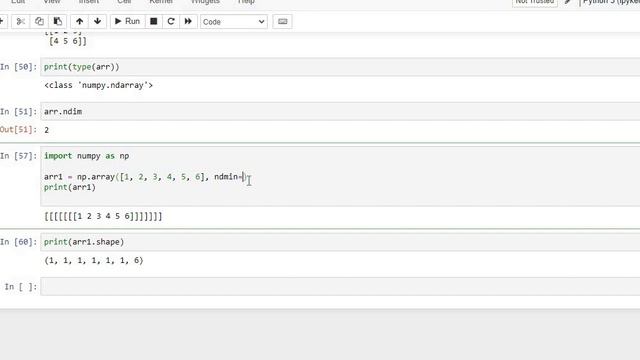
Task: Move selected cell up arrow
Action: 79,21
